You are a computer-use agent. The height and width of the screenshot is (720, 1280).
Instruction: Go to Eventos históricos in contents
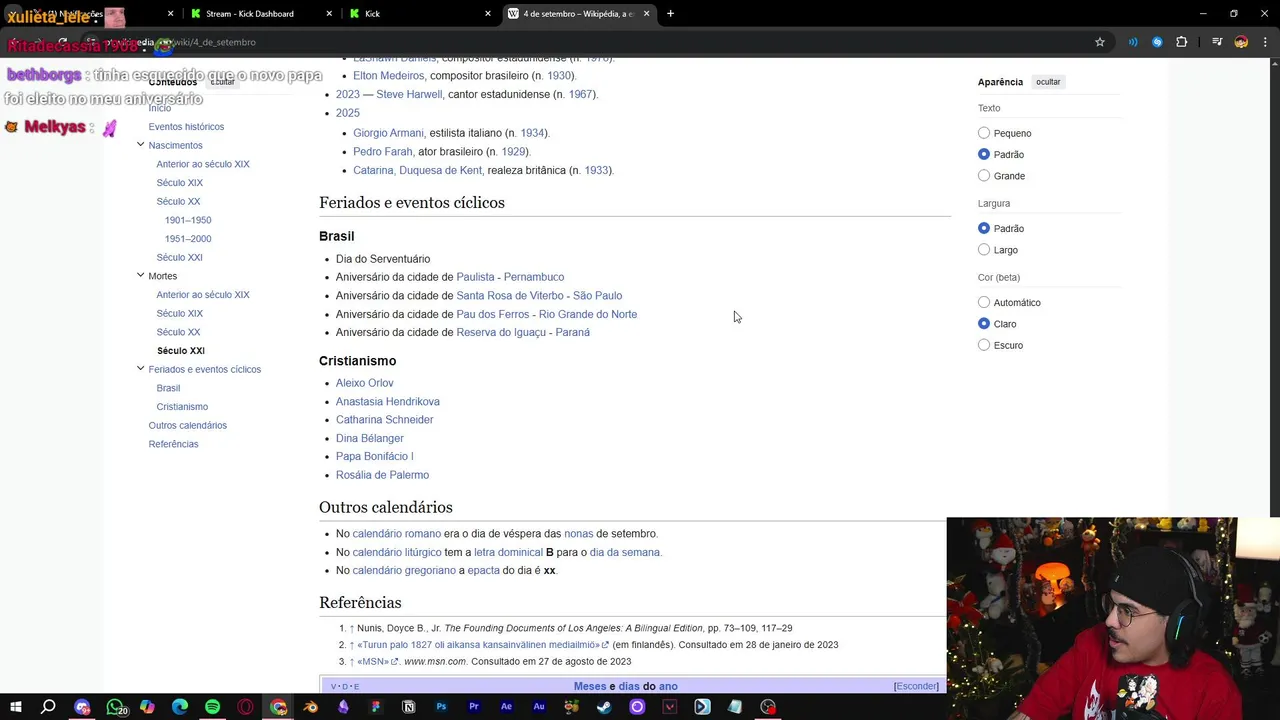186,127
